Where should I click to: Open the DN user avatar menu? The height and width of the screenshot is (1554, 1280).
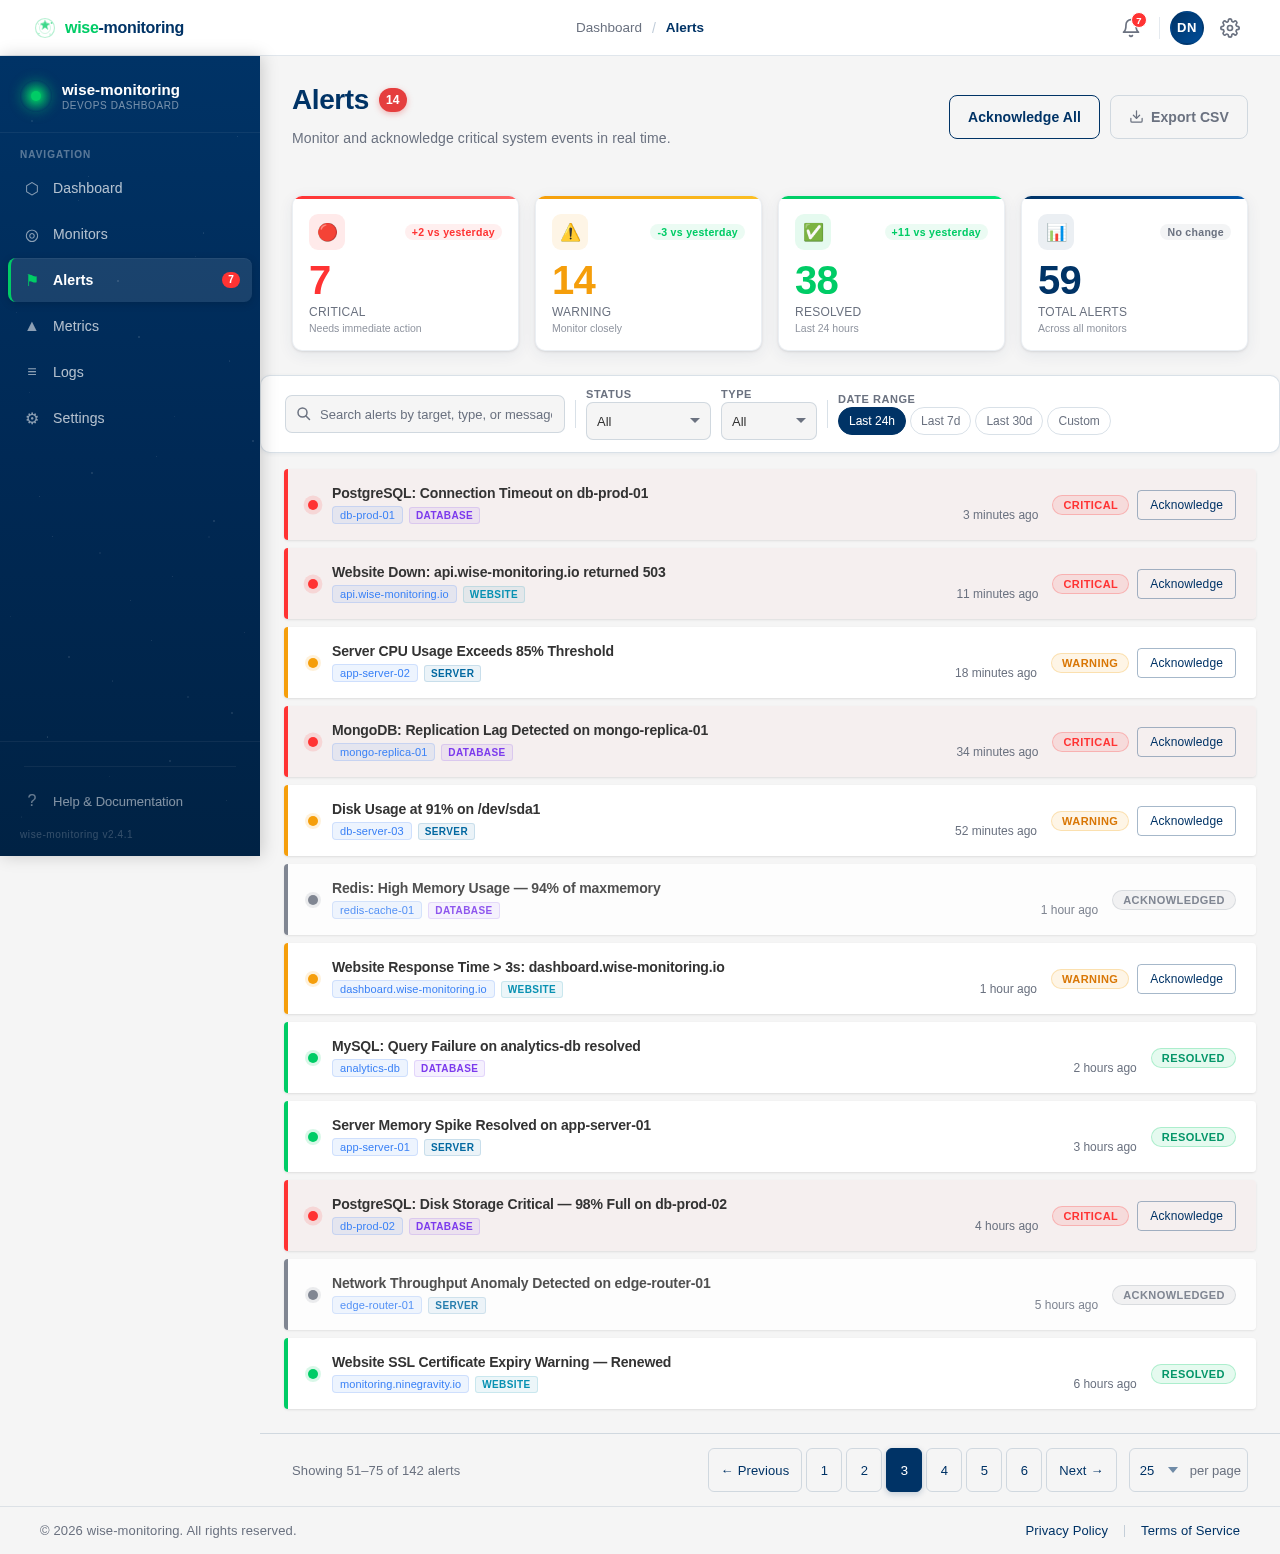(1186, 28)
